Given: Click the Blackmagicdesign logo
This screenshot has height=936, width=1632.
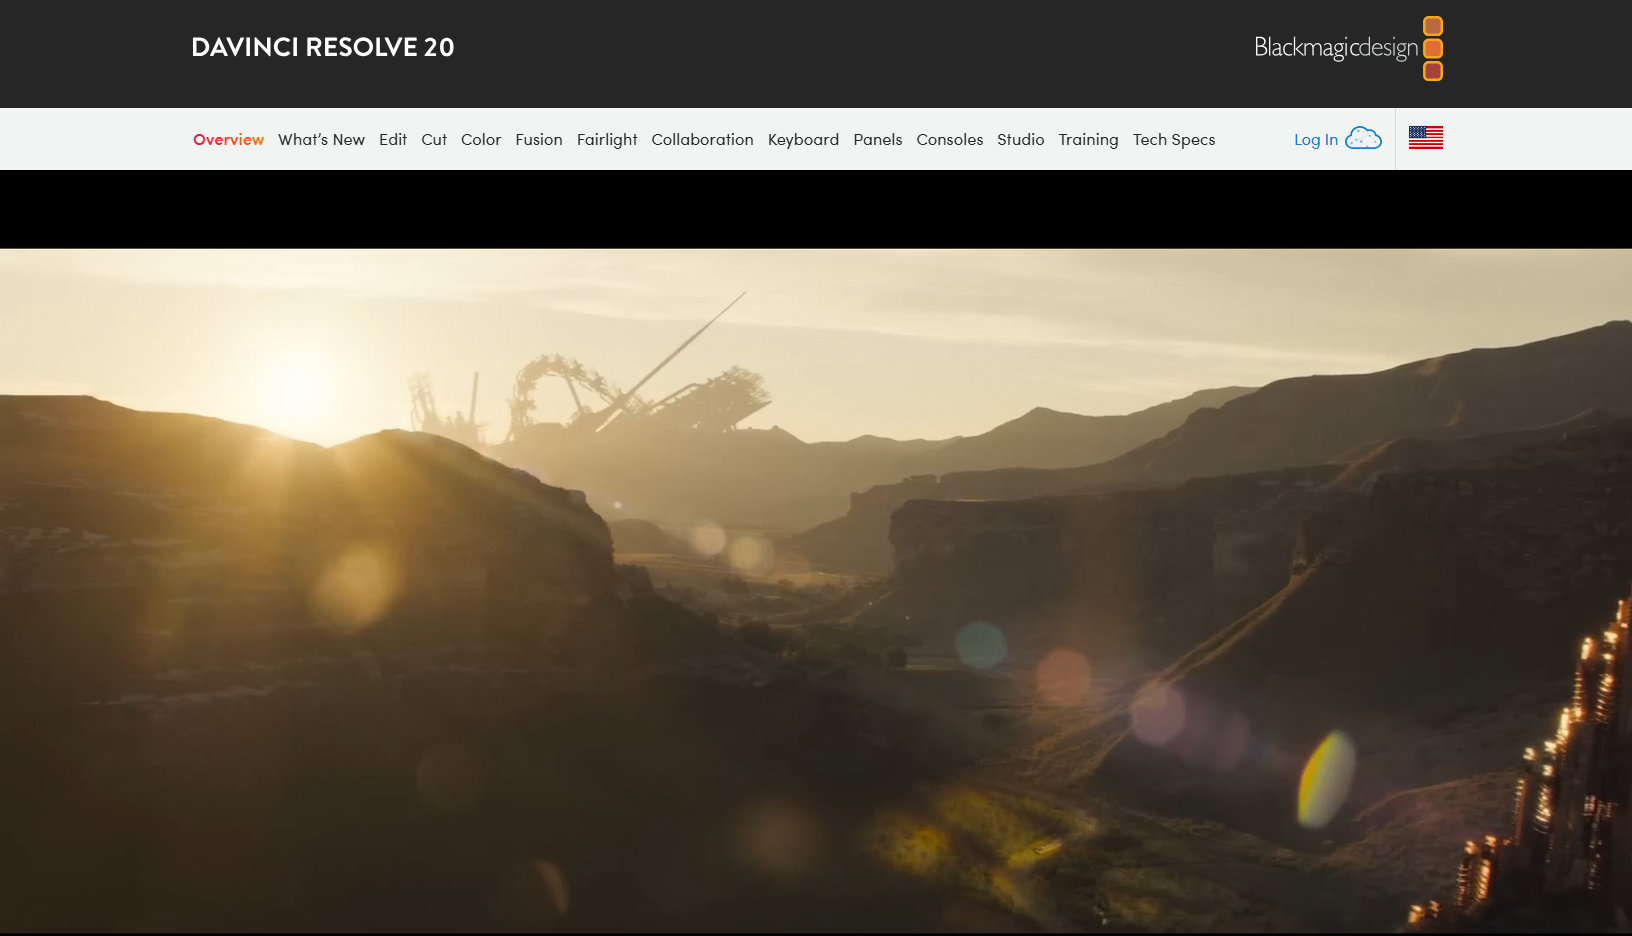Looking at the screenshot, I should click(1347, 48).
